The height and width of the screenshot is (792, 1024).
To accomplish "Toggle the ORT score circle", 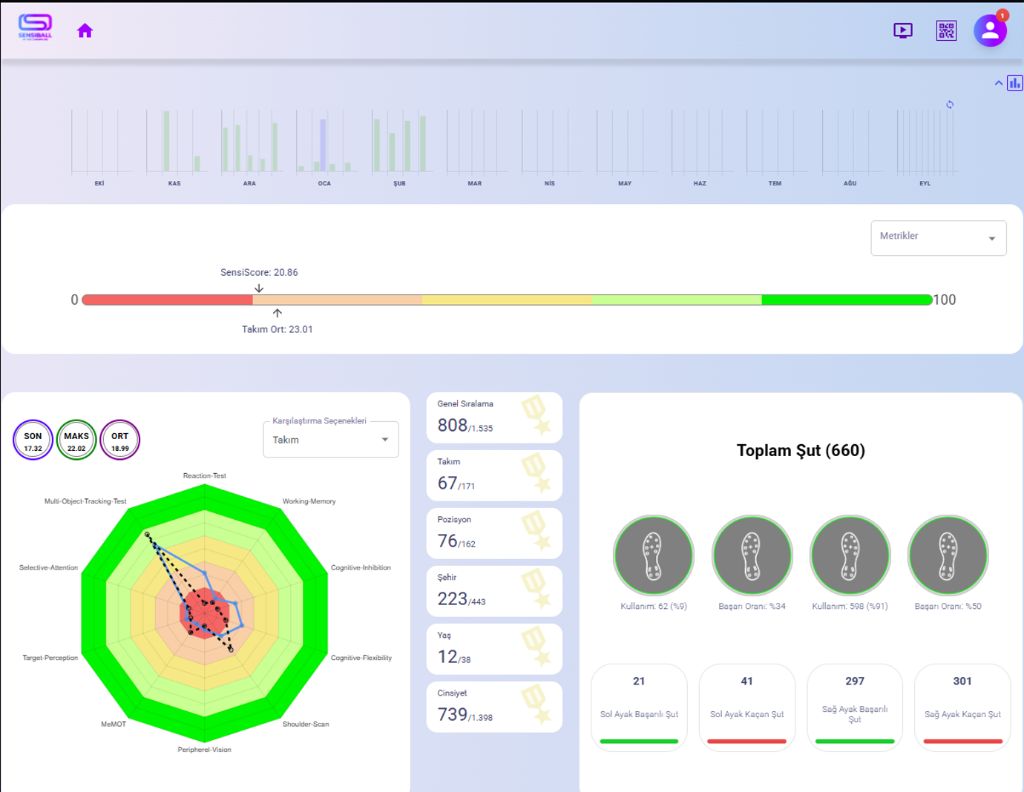I will click(x=120, y=439).
